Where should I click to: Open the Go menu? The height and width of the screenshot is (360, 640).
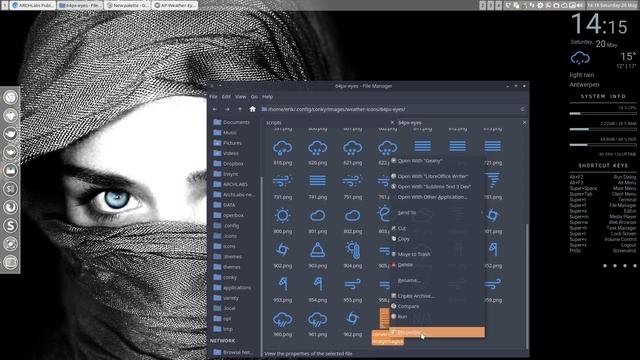pos(254,97)
